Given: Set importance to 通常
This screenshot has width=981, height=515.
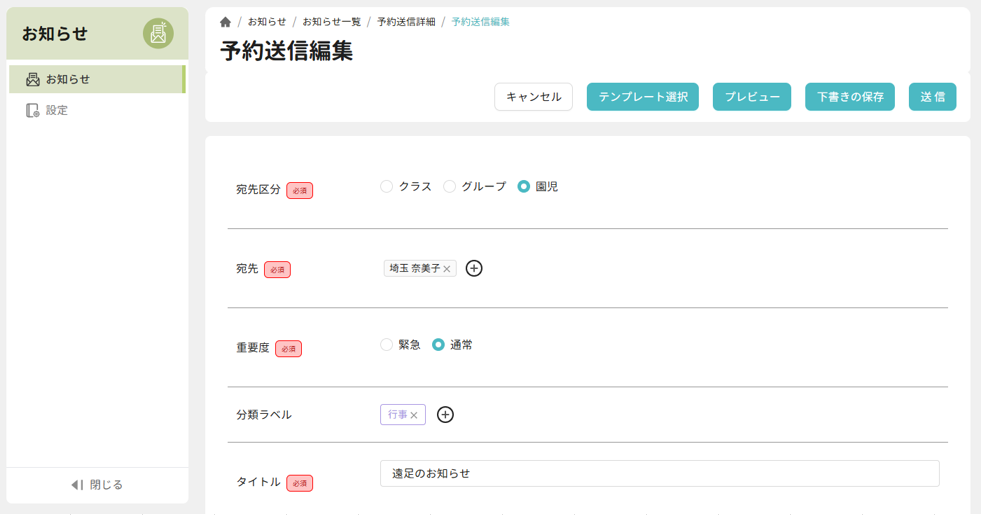Looking at the screenshot, I should point(438,344).
